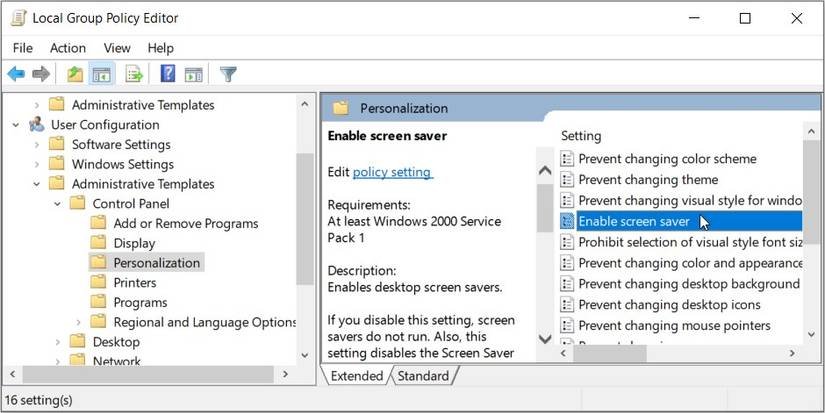
Task: Expand the Regional and Language Options node
Action: click(x=79, y=322)
